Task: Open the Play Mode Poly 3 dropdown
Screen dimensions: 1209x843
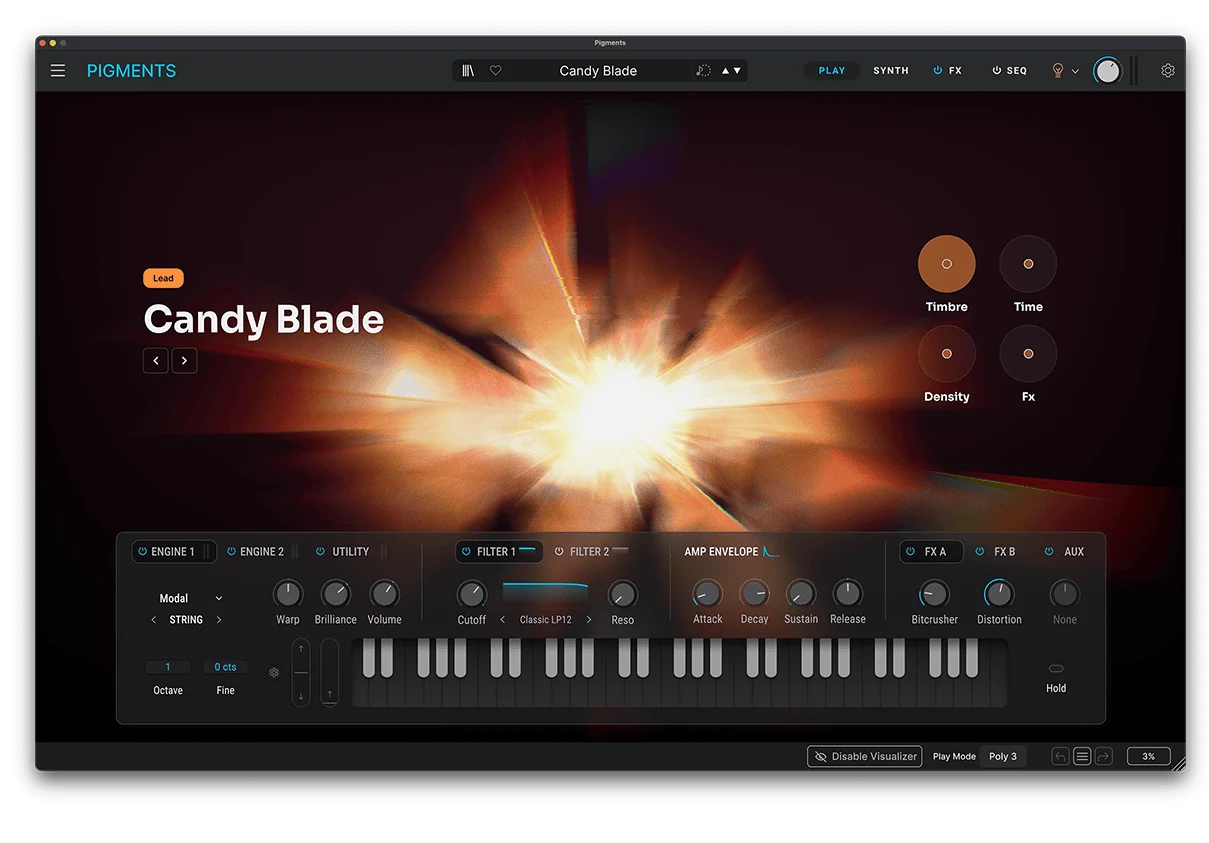Action: pyautogui.click(x=1002, y=757)
